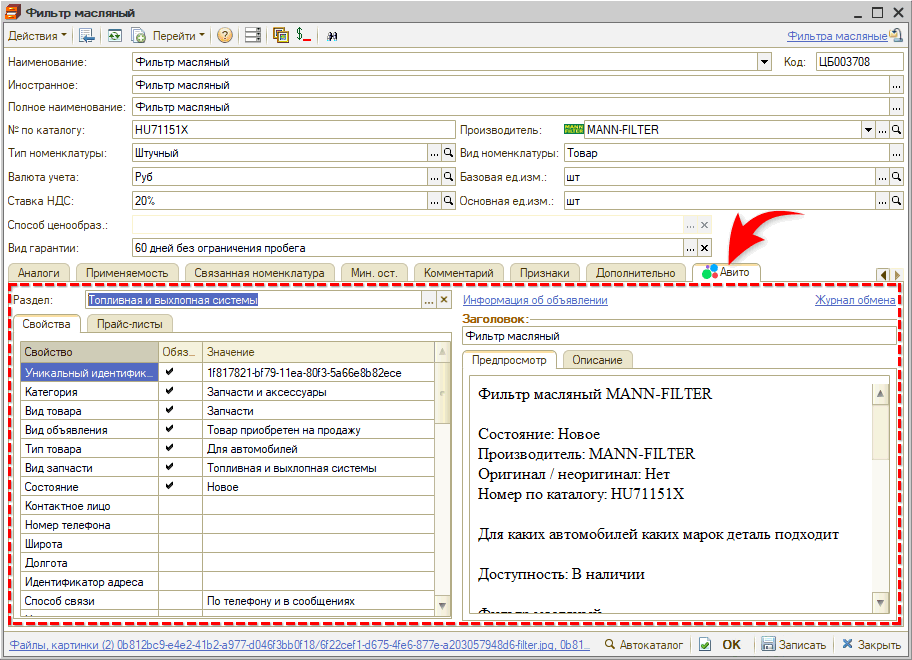Clear the Вид гарантии field with X
The height and width of the screenshot is (660, 912).
click(x=704, y=248)
